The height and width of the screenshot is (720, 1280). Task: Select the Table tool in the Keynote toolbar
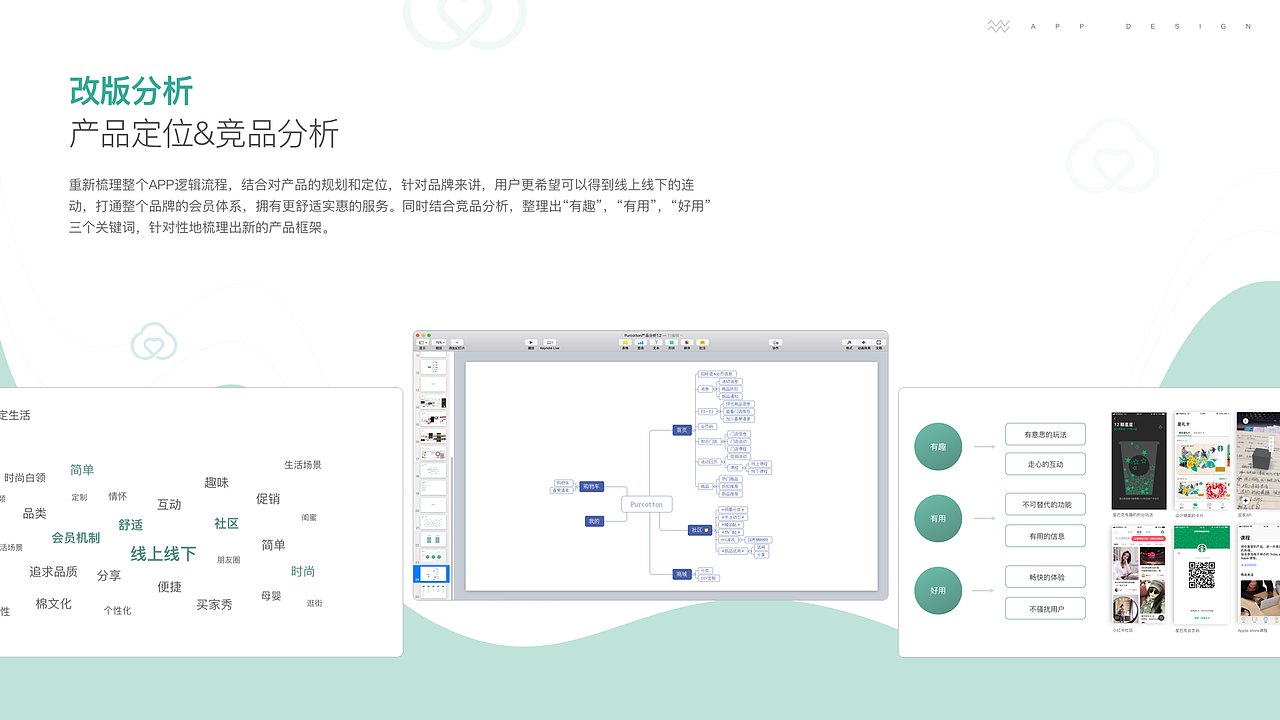click(625, 343)
